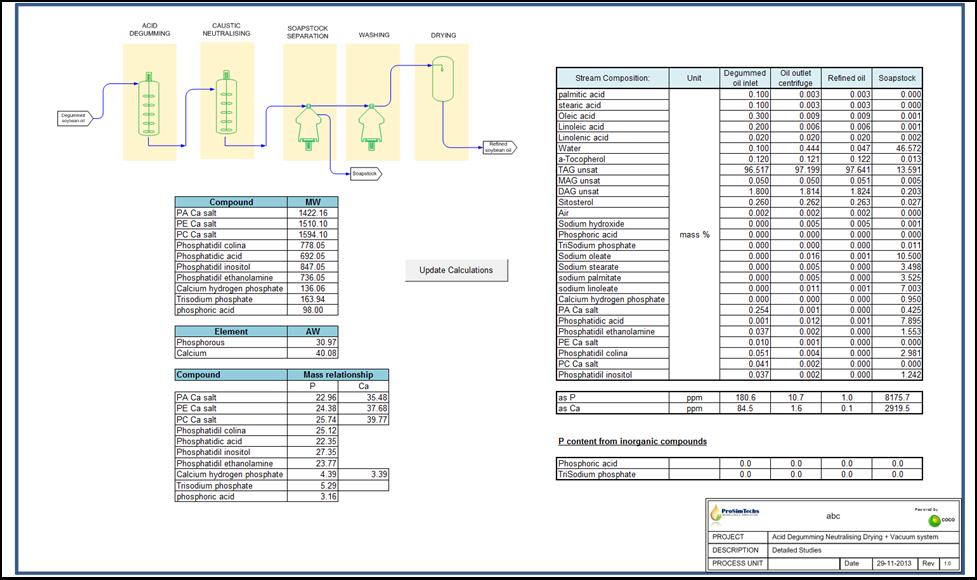Select the Stream Composition header cell
Screen dimensions: 977x580
[612, 77]
